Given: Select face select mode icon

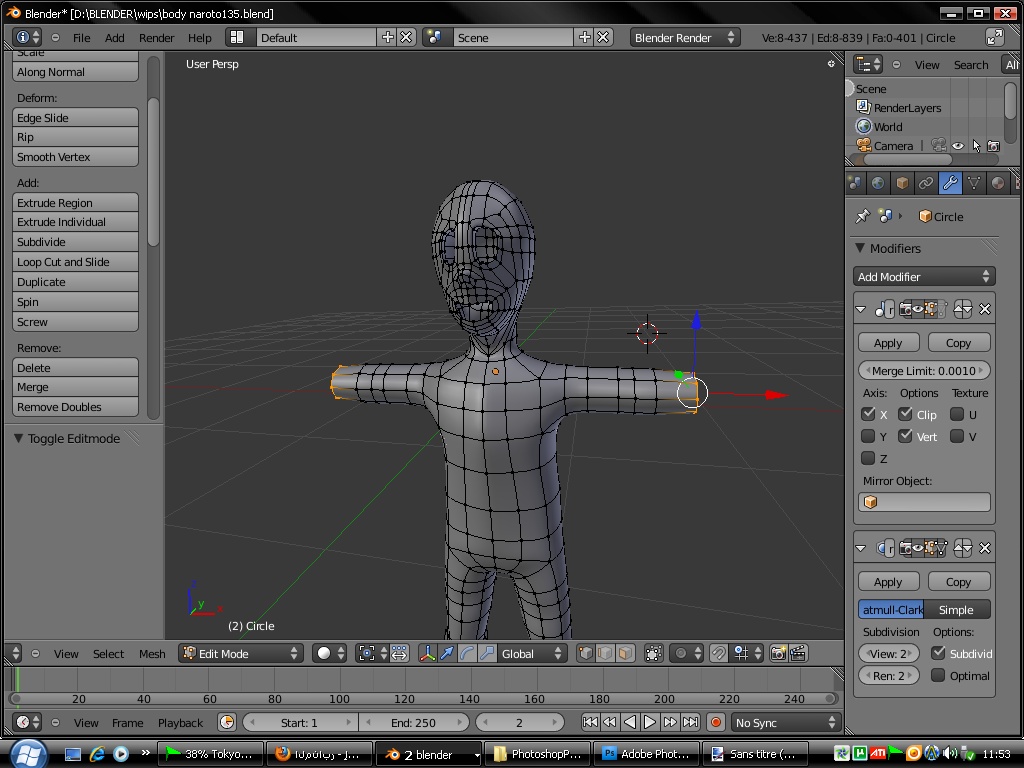Looking at the screenshot, I should pyautogui.click(x=625, y=654).
